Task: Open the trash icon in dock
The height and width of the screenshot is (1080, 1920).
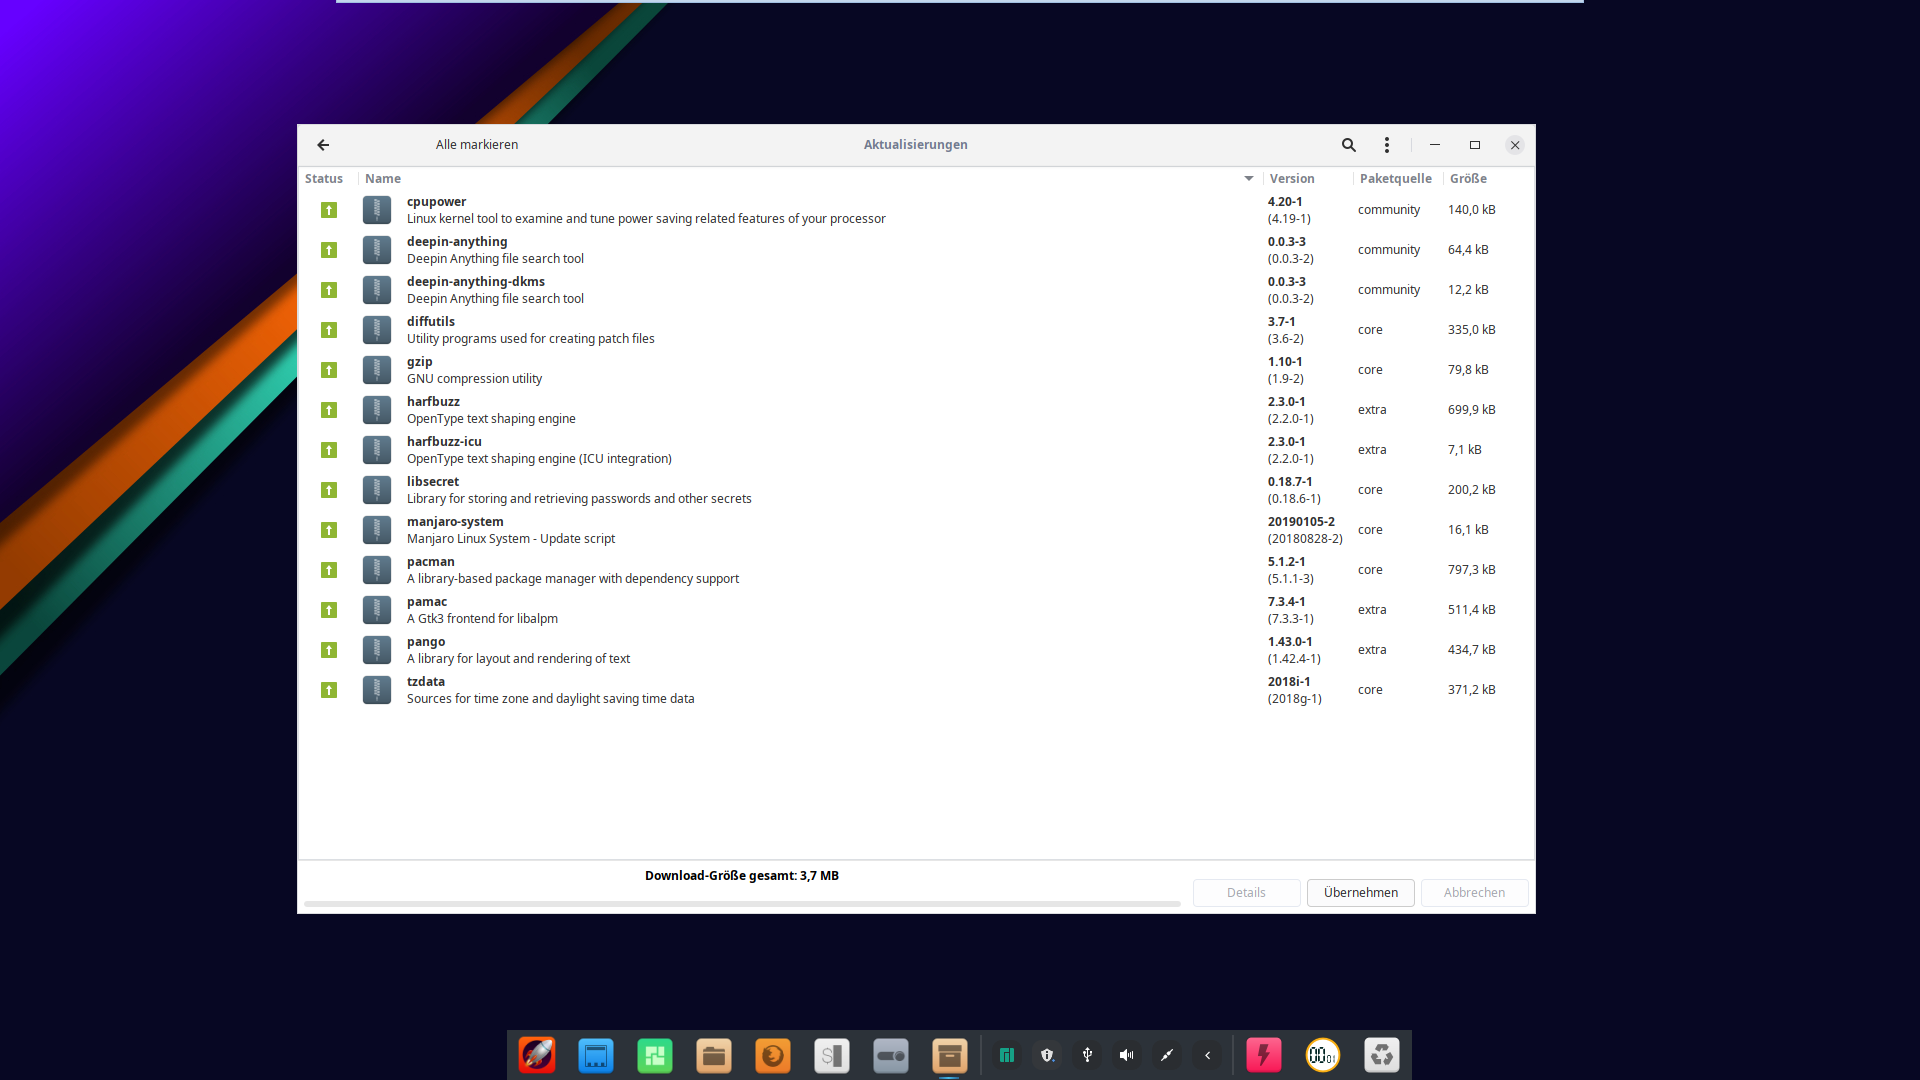Action: tap(1382, 1055)
